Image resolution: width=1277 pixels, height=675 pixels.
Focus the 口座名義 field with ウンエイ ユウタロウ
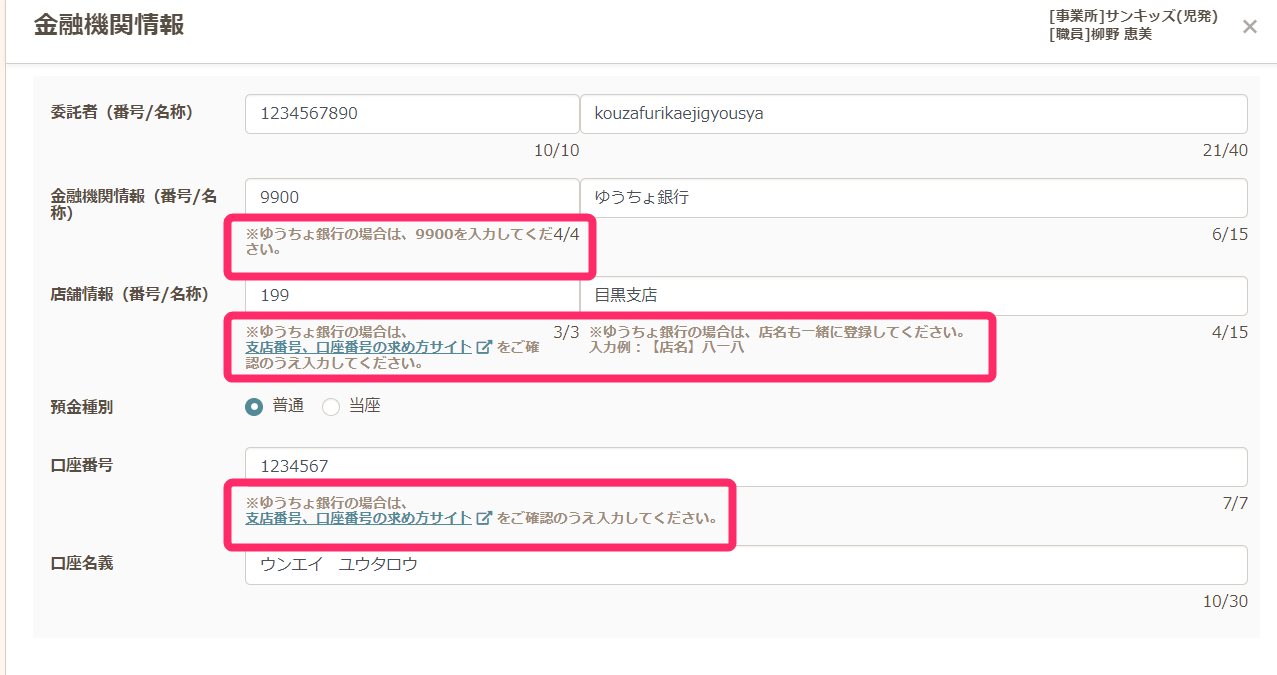point(745,565)
